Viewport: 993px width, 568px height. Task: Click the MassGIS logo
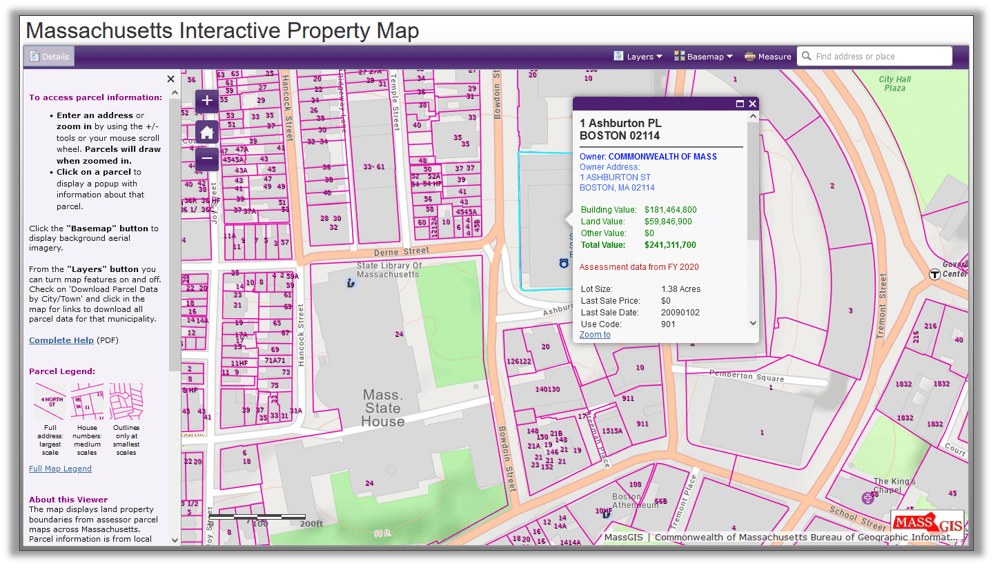click(927, 523)
